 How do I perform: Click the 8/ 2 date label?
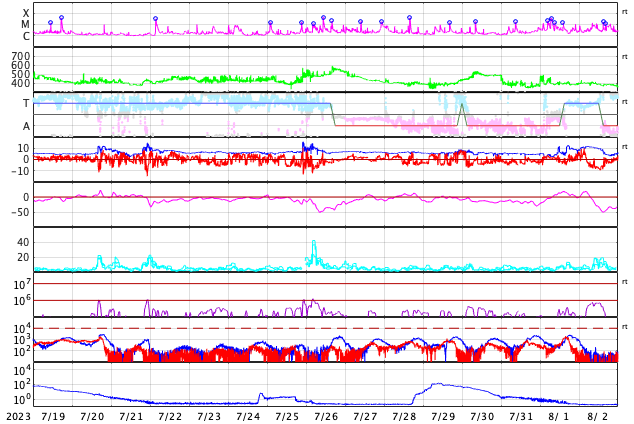pos(598,417)
